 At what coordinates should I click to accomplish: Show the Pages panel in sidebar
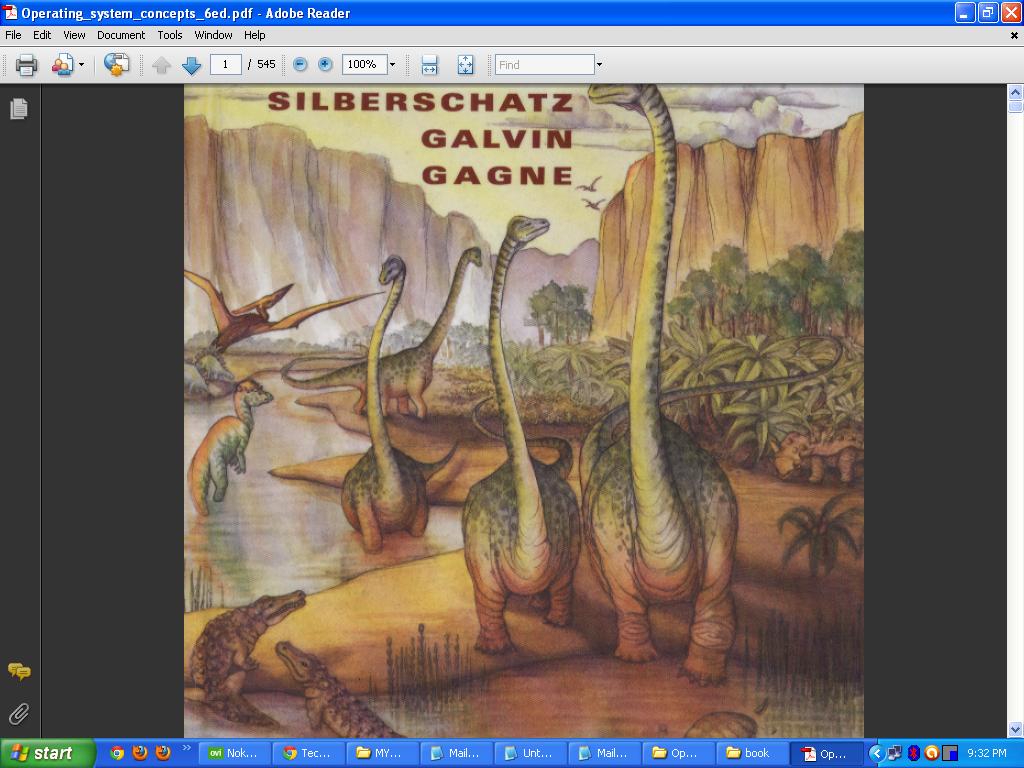click(x=19, y=108)
